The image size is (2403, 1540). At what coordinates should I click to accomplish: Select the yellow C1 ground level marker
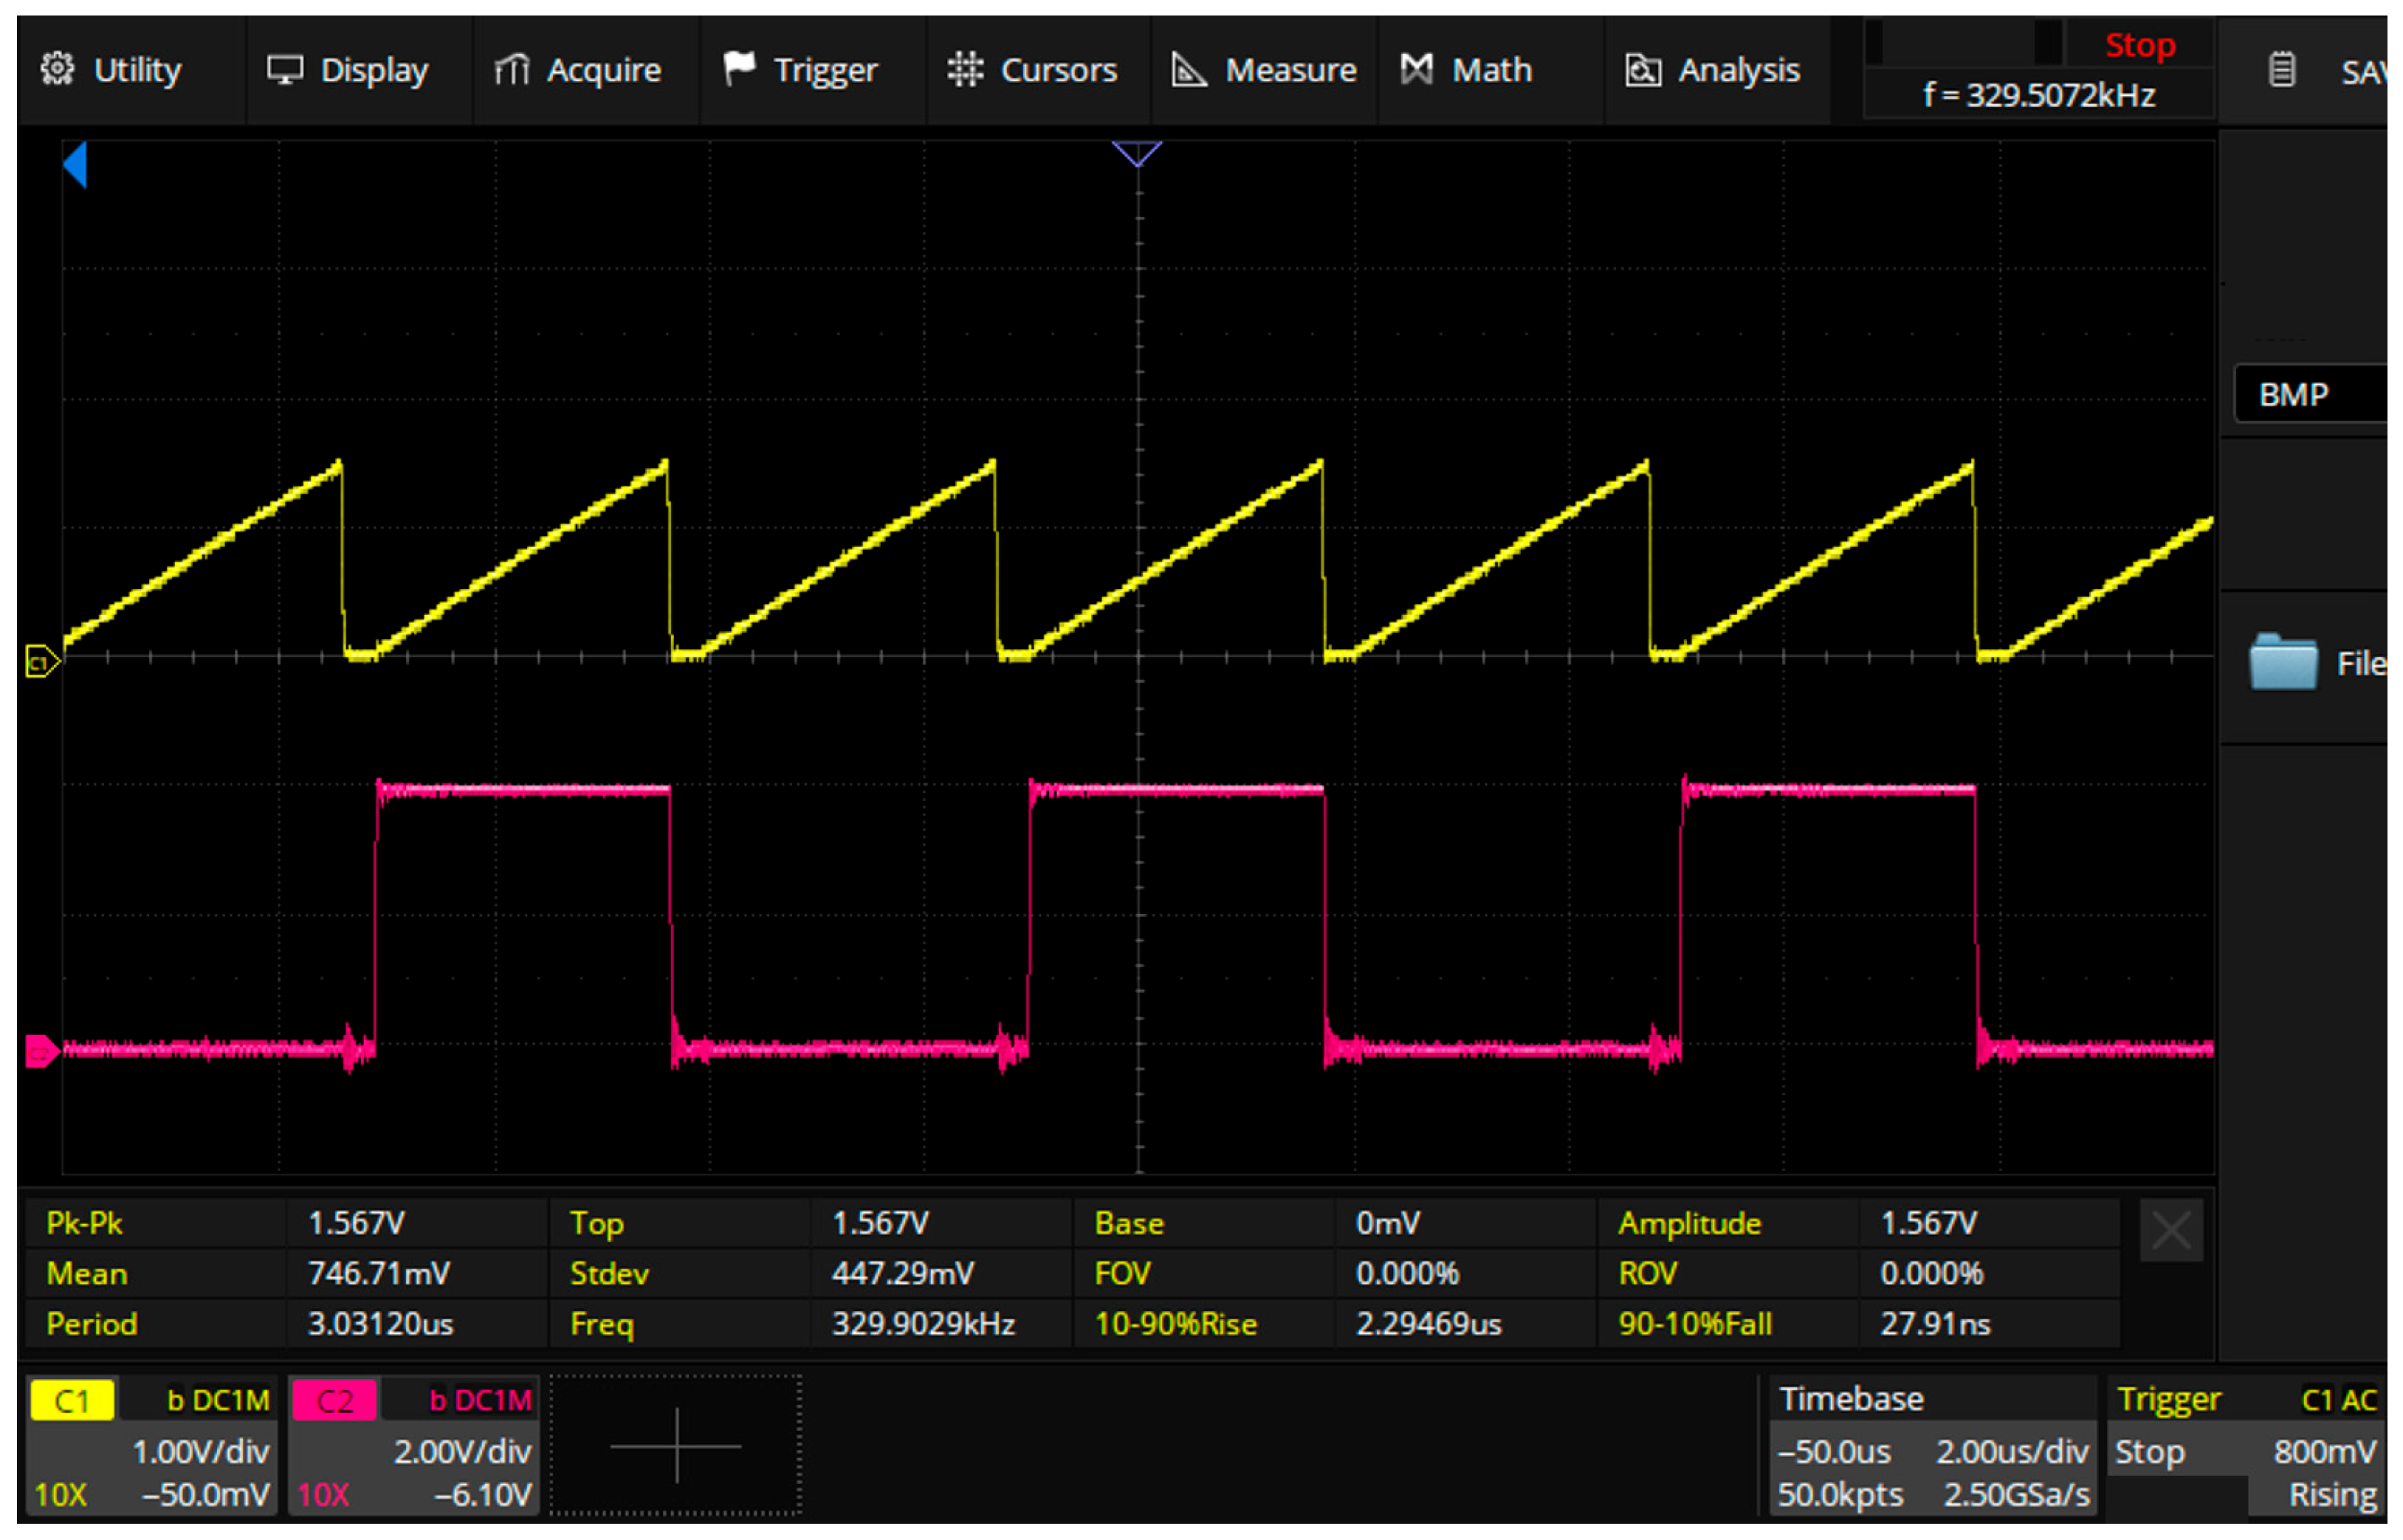tap(42, 661)
